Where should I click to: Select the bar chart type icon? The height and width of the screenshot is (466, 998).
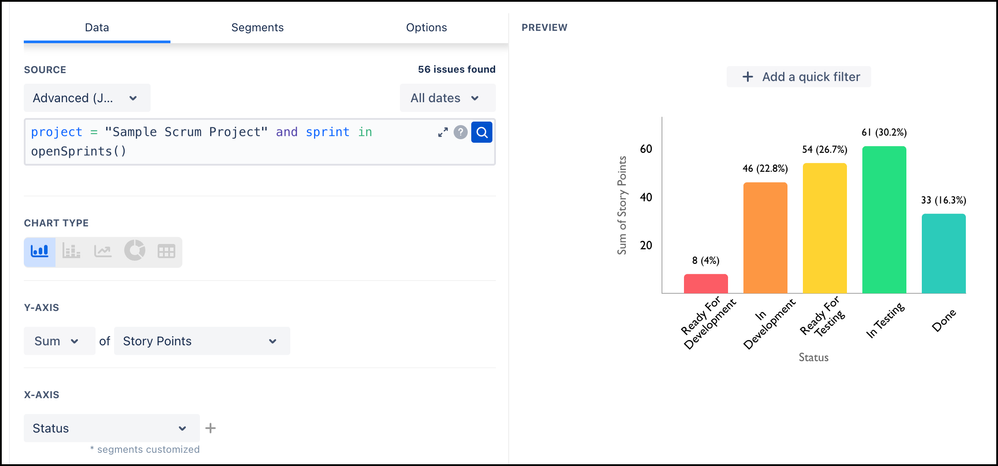39,251
